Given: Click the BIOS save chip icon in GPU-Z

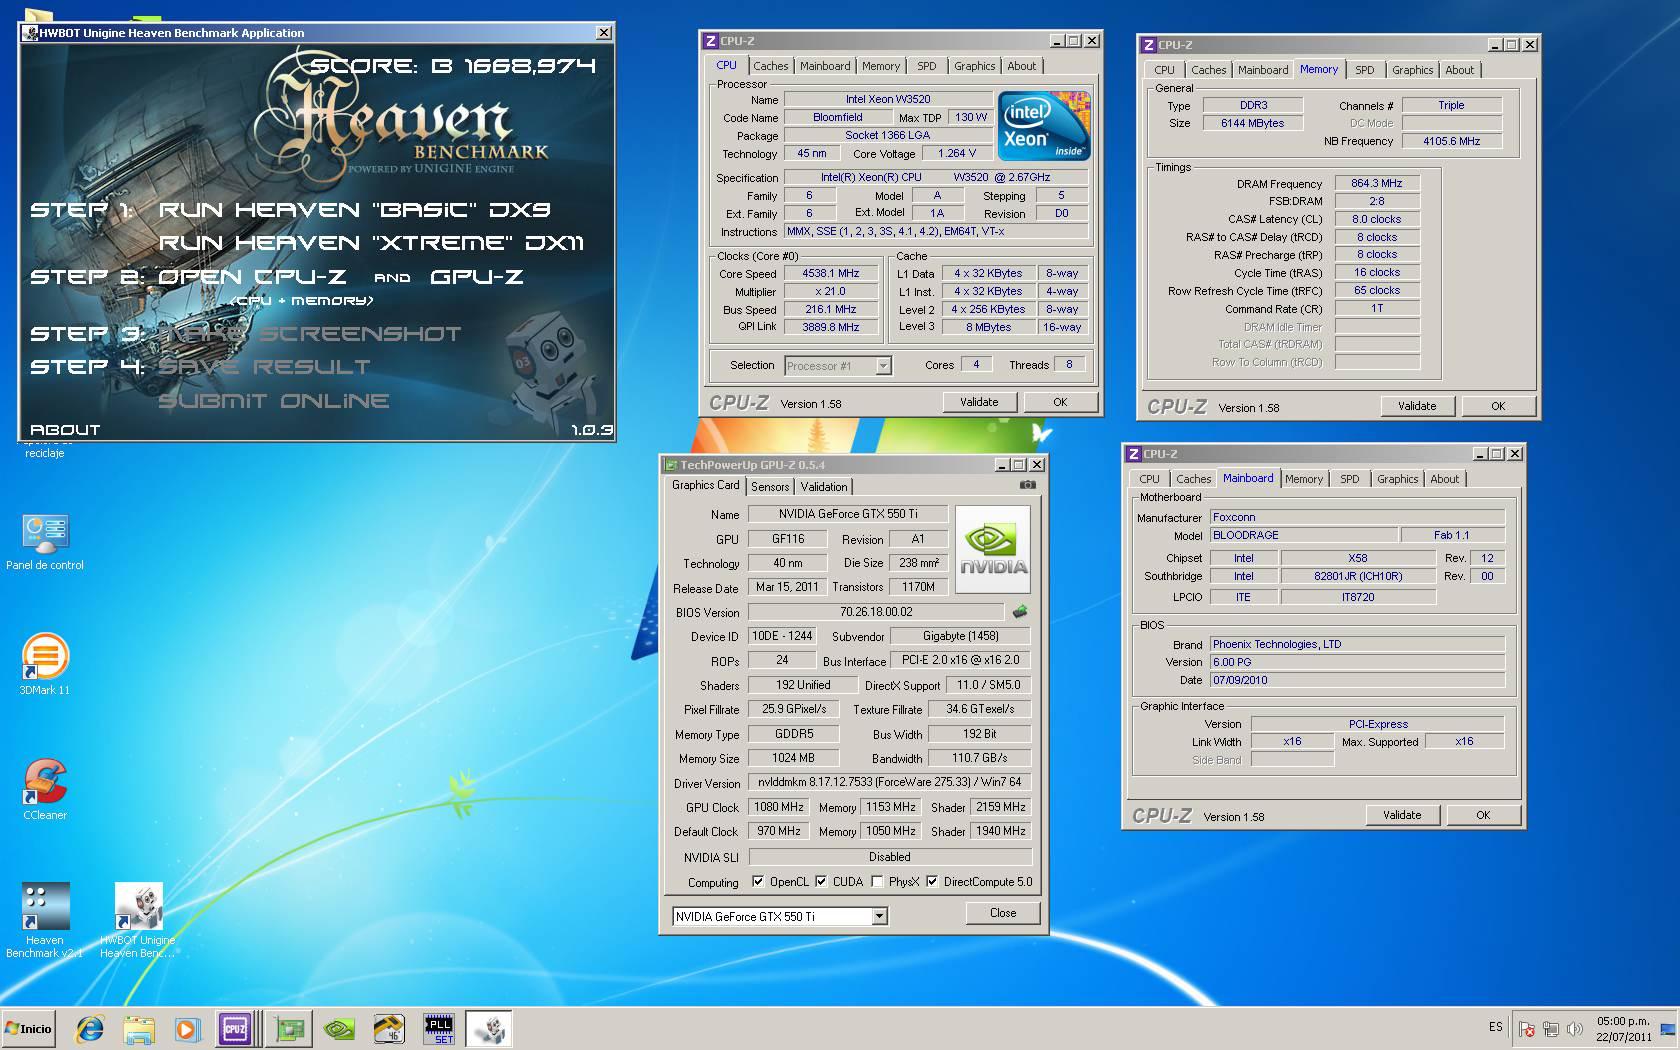Looking at the screenshot, I should point(1020,611).
